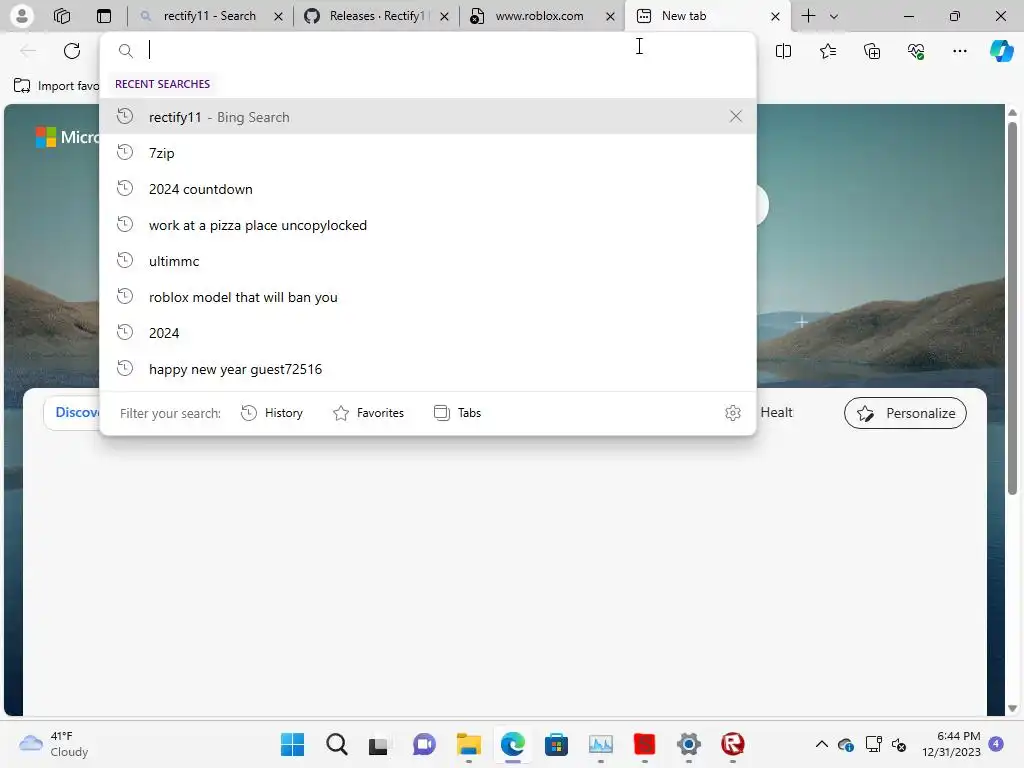
Task: Open Split screen view icon
Action: point(783,51)
